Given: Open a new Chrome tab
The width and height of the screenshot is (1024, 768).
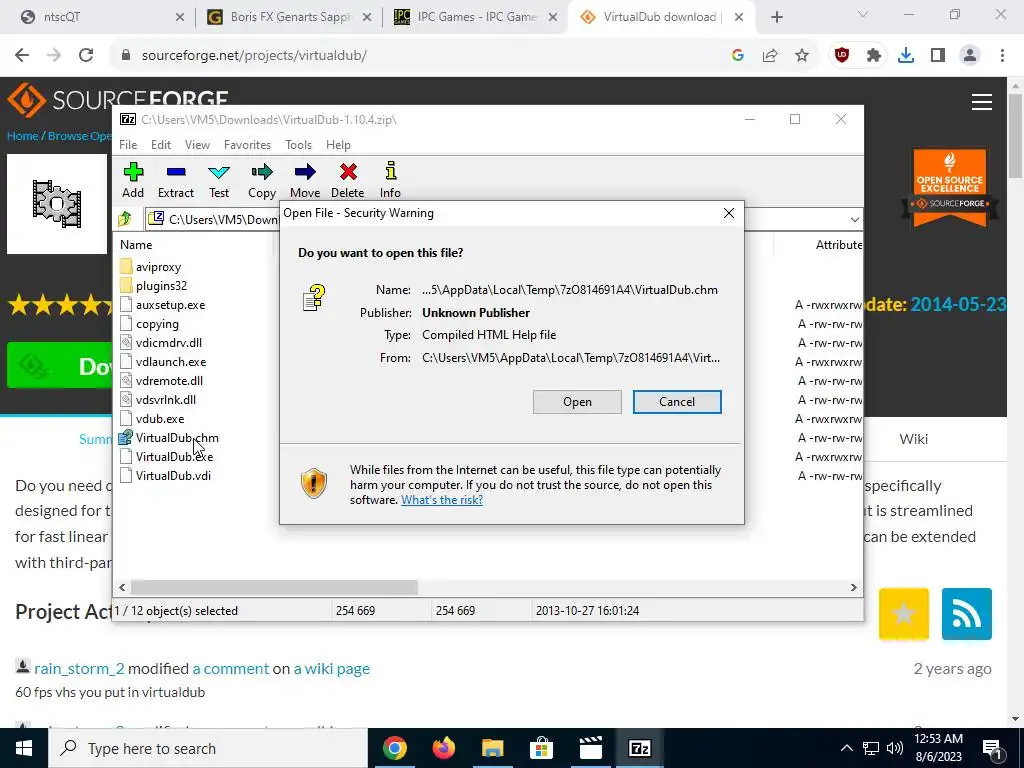Looking at the screenshot, I should pos(776,17).
